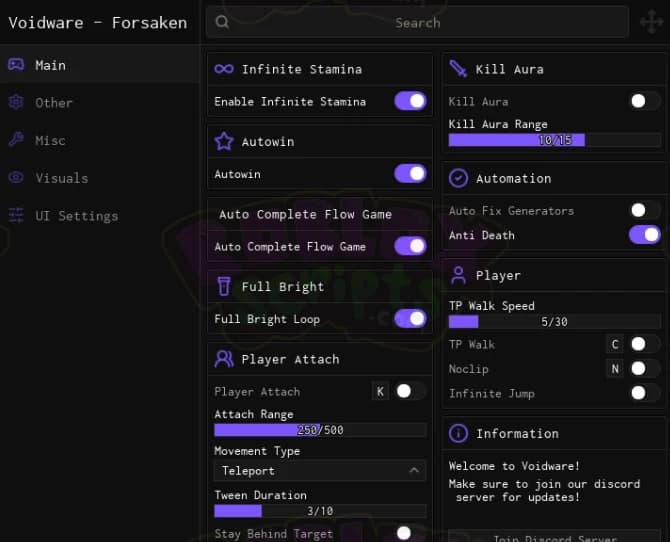
Task: Go to the Visuals tab
Action: click(100, 178)
